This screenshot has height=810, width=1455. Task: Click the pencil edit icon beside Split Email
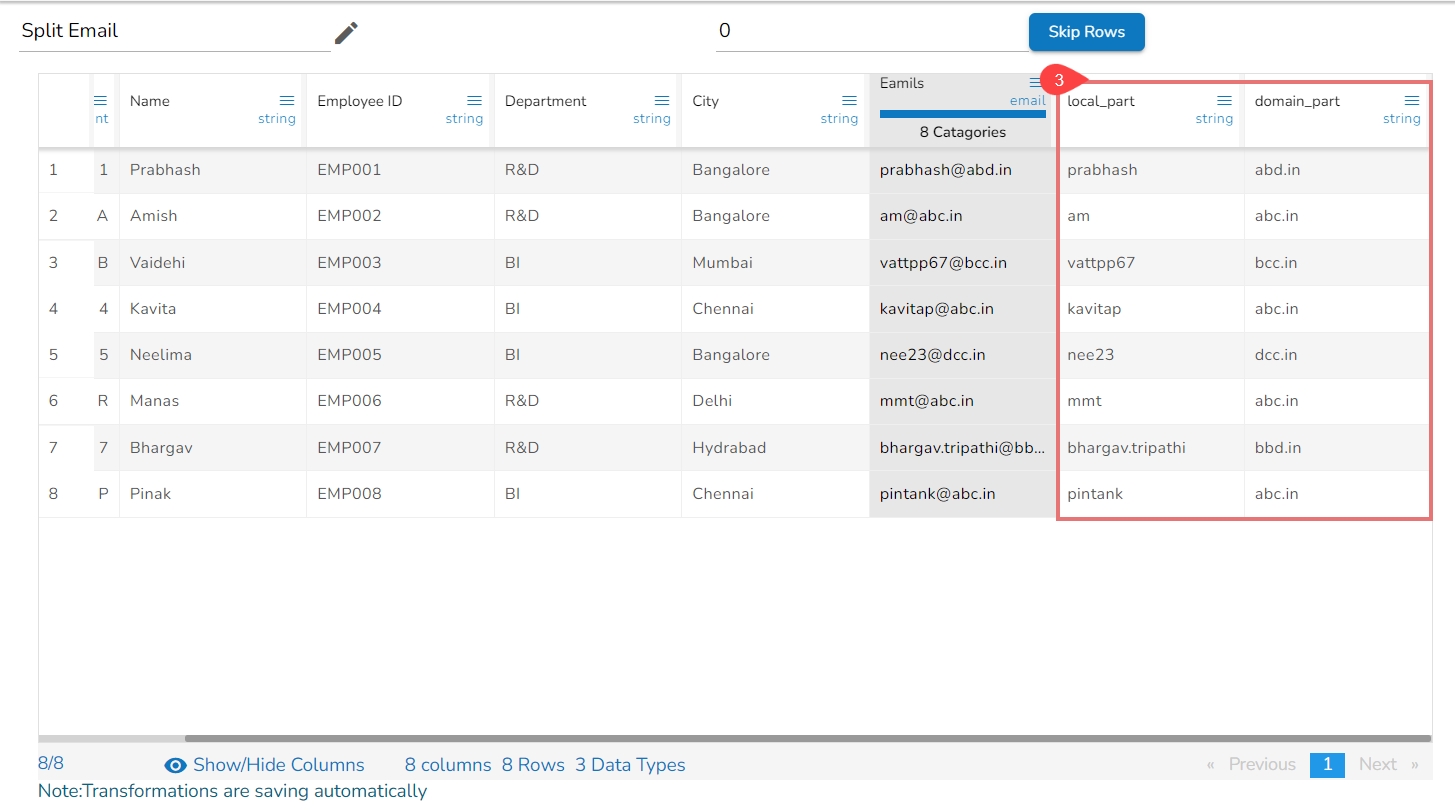tap(346, 33)
